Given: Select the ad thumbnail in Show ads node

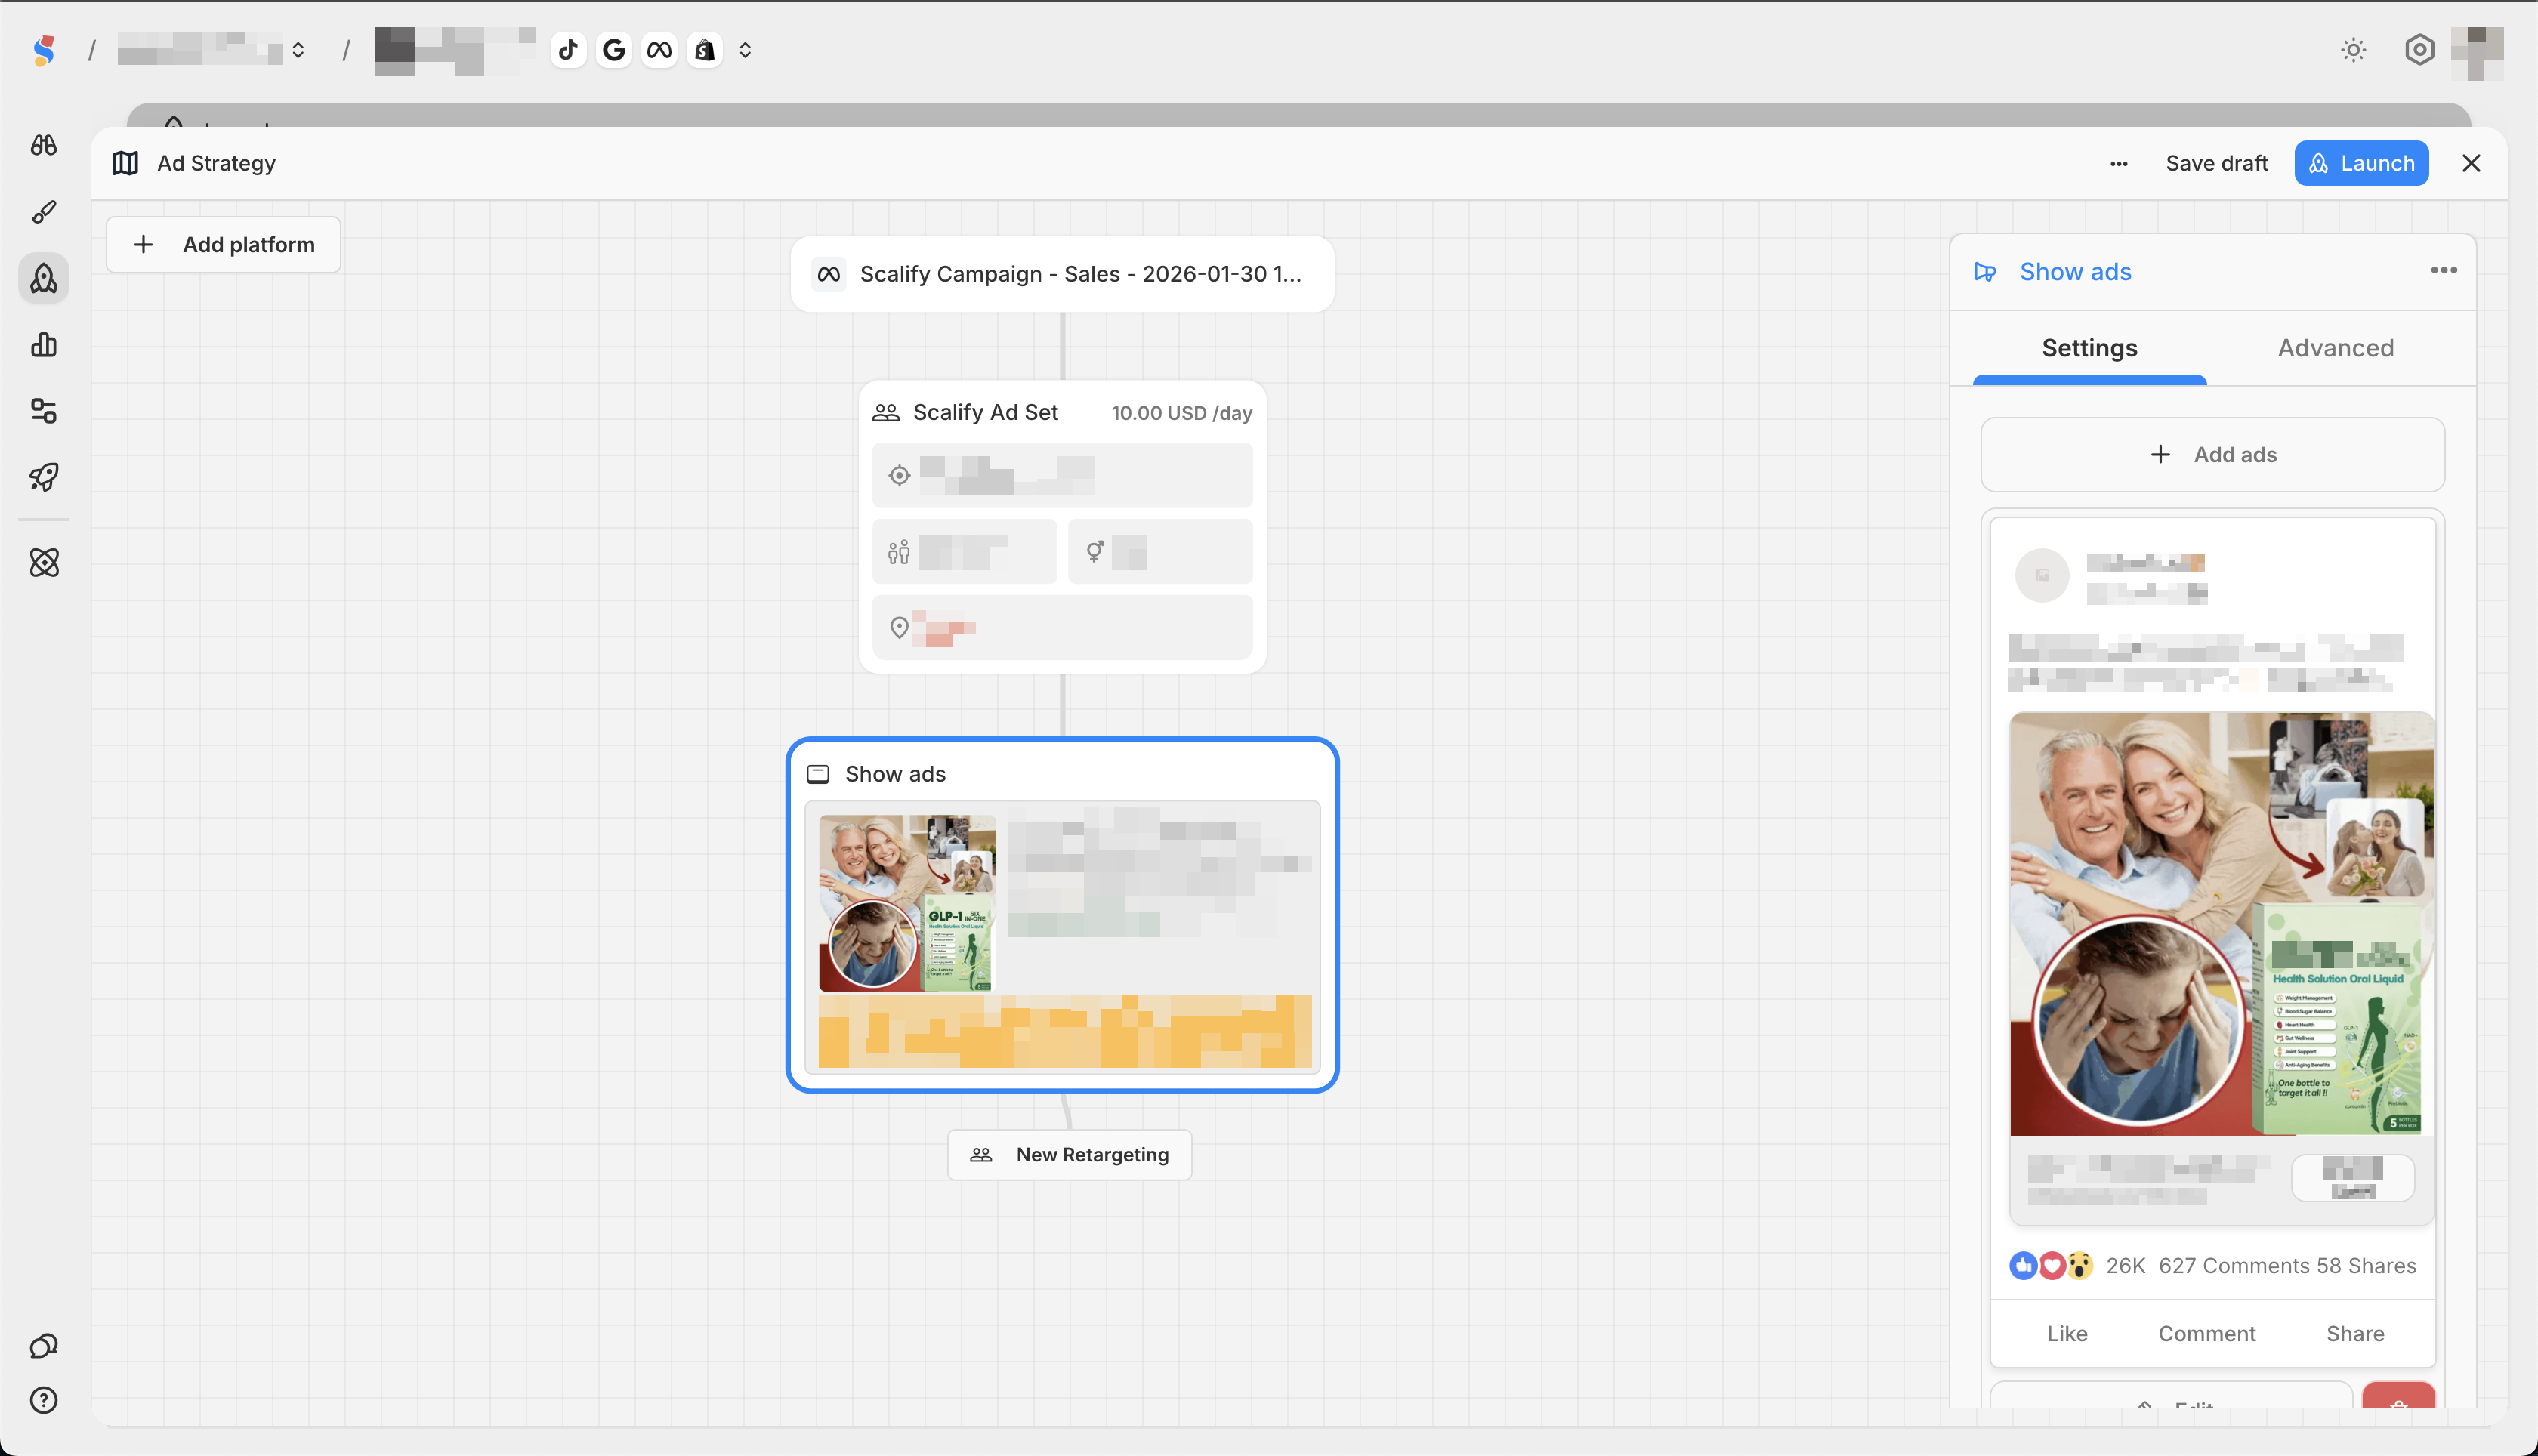Looking at the screenshot, I should click(907, 903).
